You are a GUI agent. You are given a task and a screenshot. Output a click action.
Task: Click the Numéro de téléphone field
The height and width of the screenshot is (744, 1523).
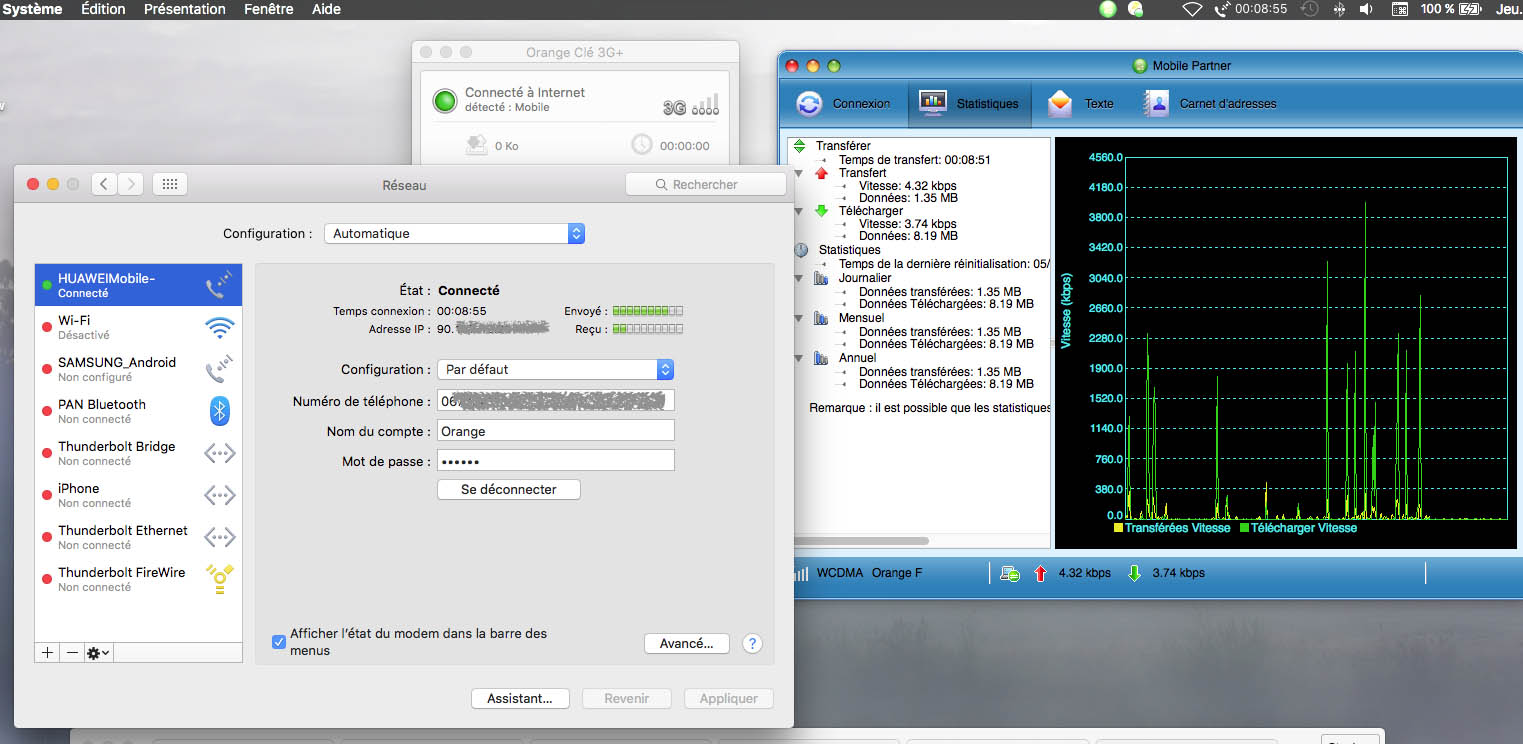[x=556, y=401]
